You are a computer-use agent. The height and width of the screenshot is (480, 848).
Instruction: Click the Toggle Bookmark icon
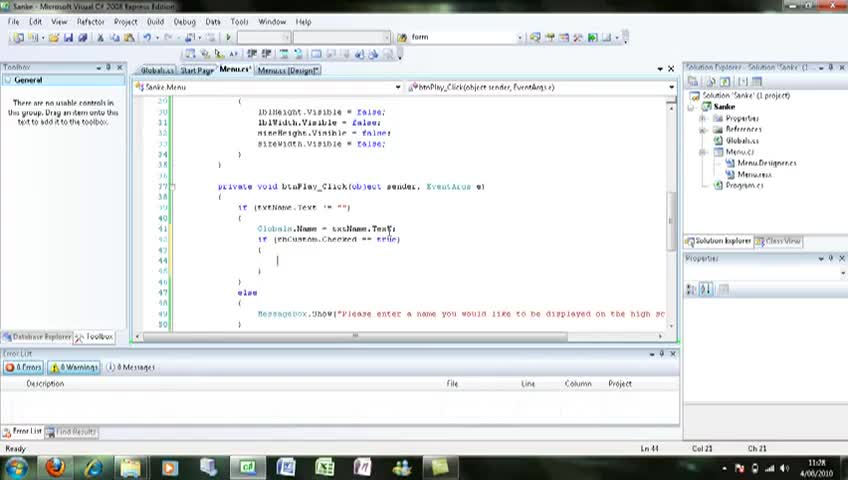[316, 54]
